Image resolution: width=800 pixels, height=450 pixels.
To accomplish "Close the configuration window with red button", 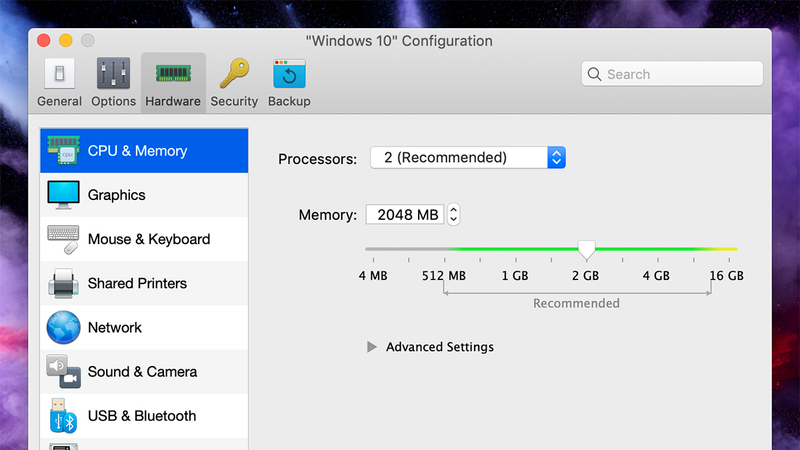I will (x=44, y=40).
